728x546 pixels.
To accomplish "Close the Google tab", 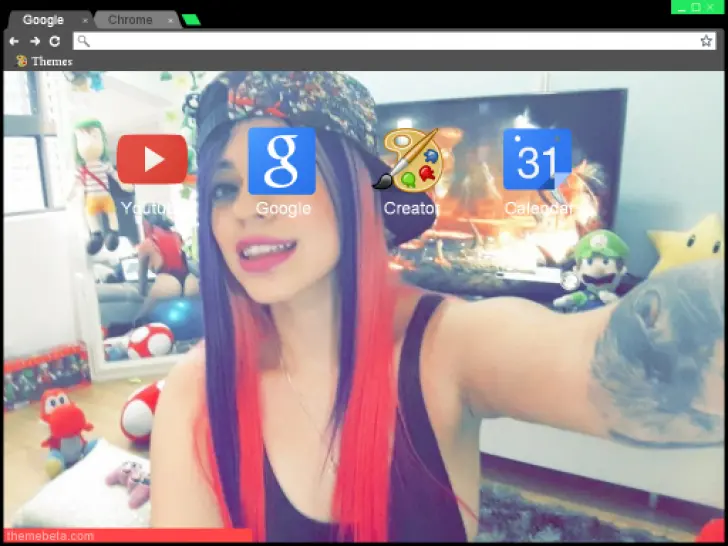I will pos(85,20).
